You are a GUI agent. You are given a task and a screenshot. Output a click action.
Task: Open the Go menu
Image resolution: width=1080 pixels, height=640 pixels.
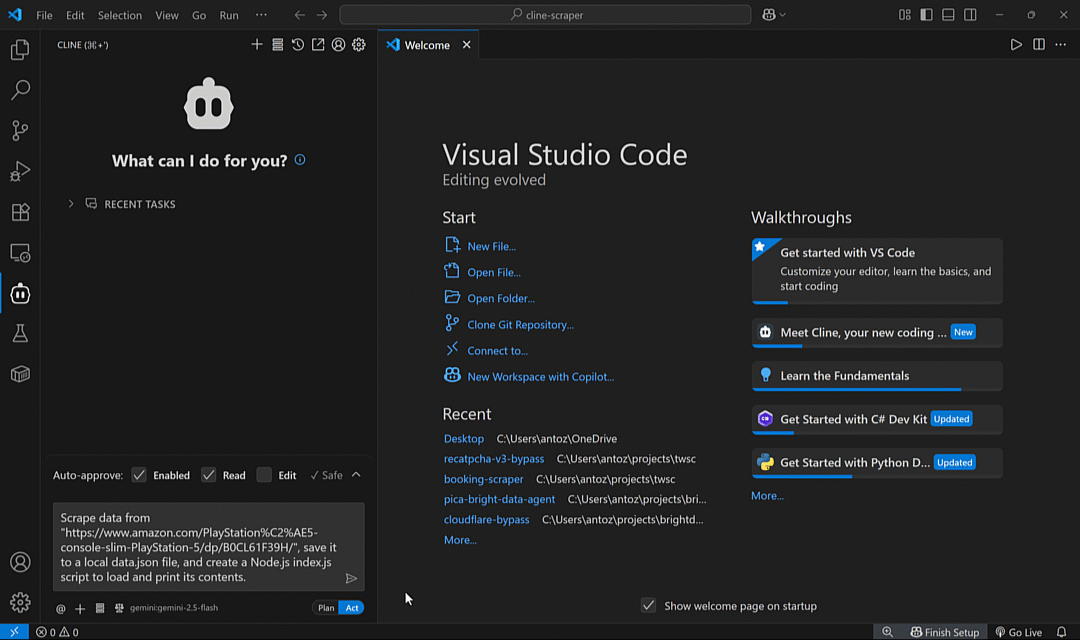pyautogui.click(x=199, y=14)
